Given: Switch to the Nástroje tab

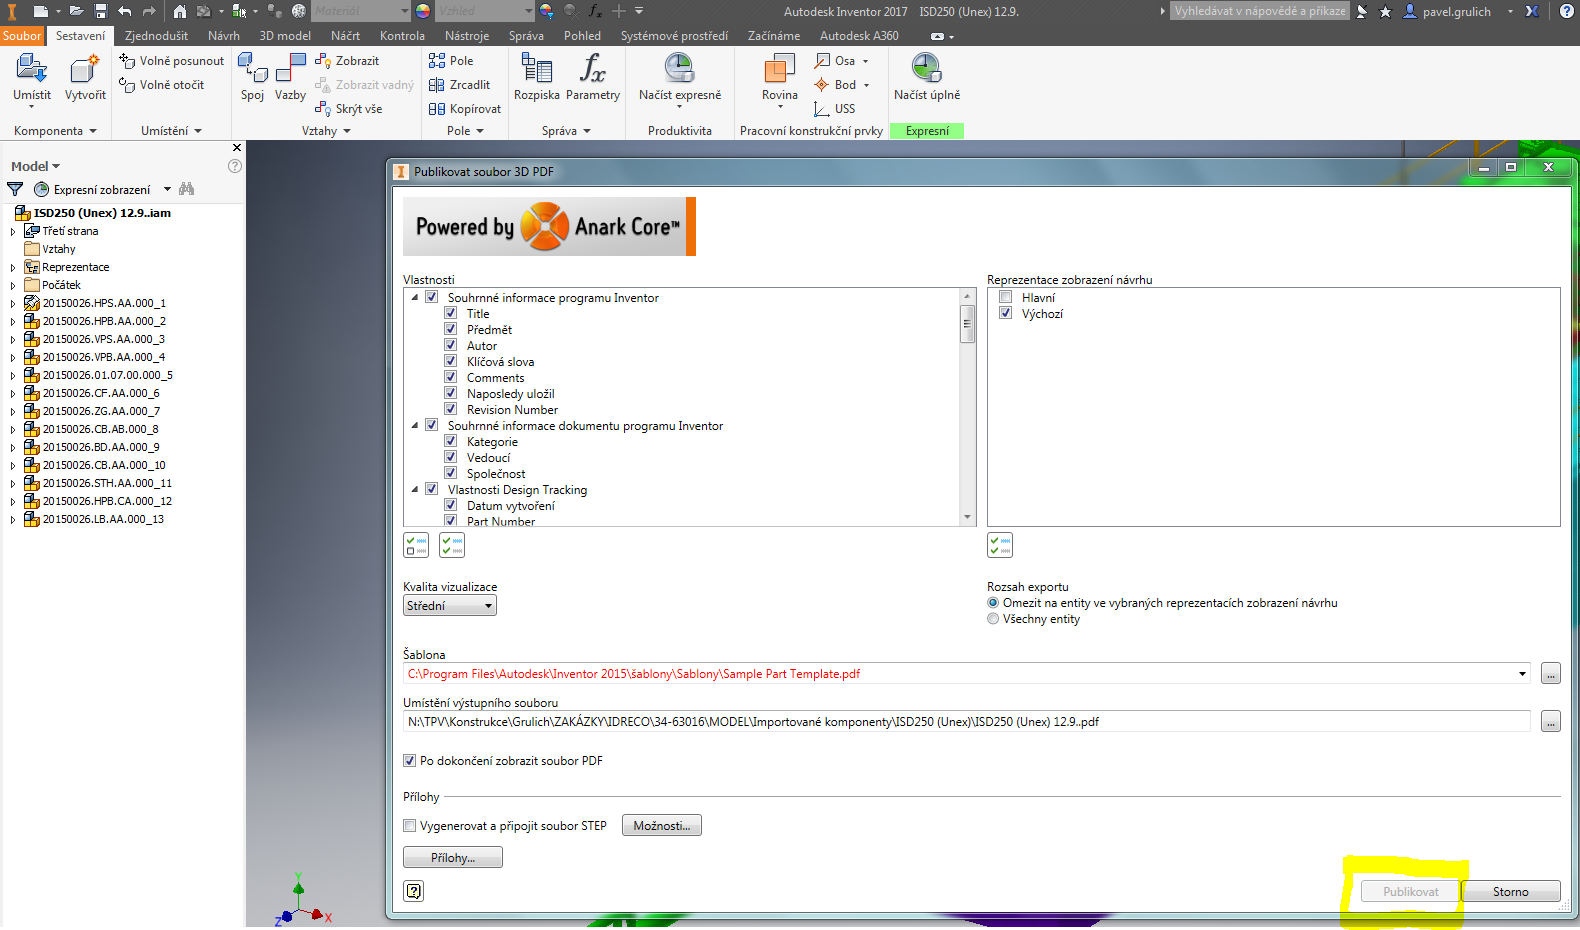Looking at the screenshot, I should 467,35.
